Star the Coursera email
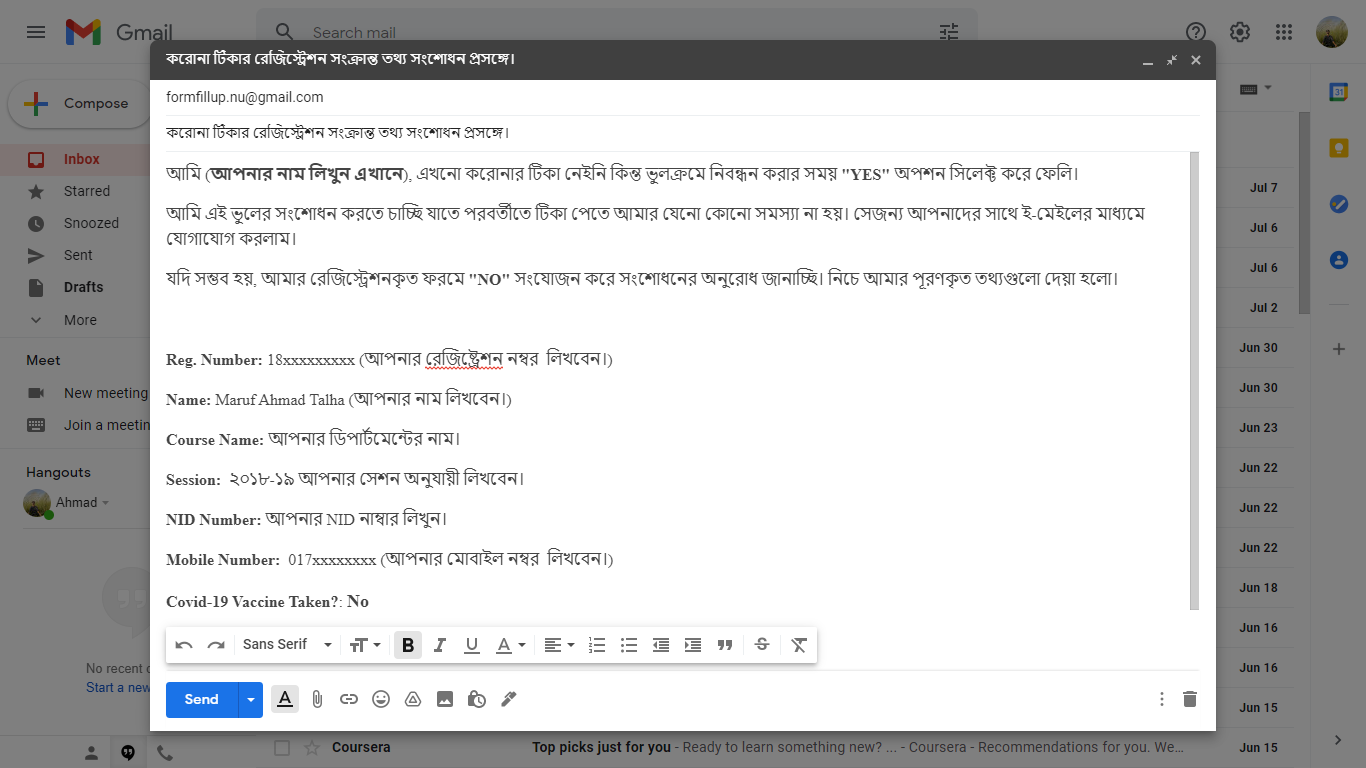 [x=312, y=748]
